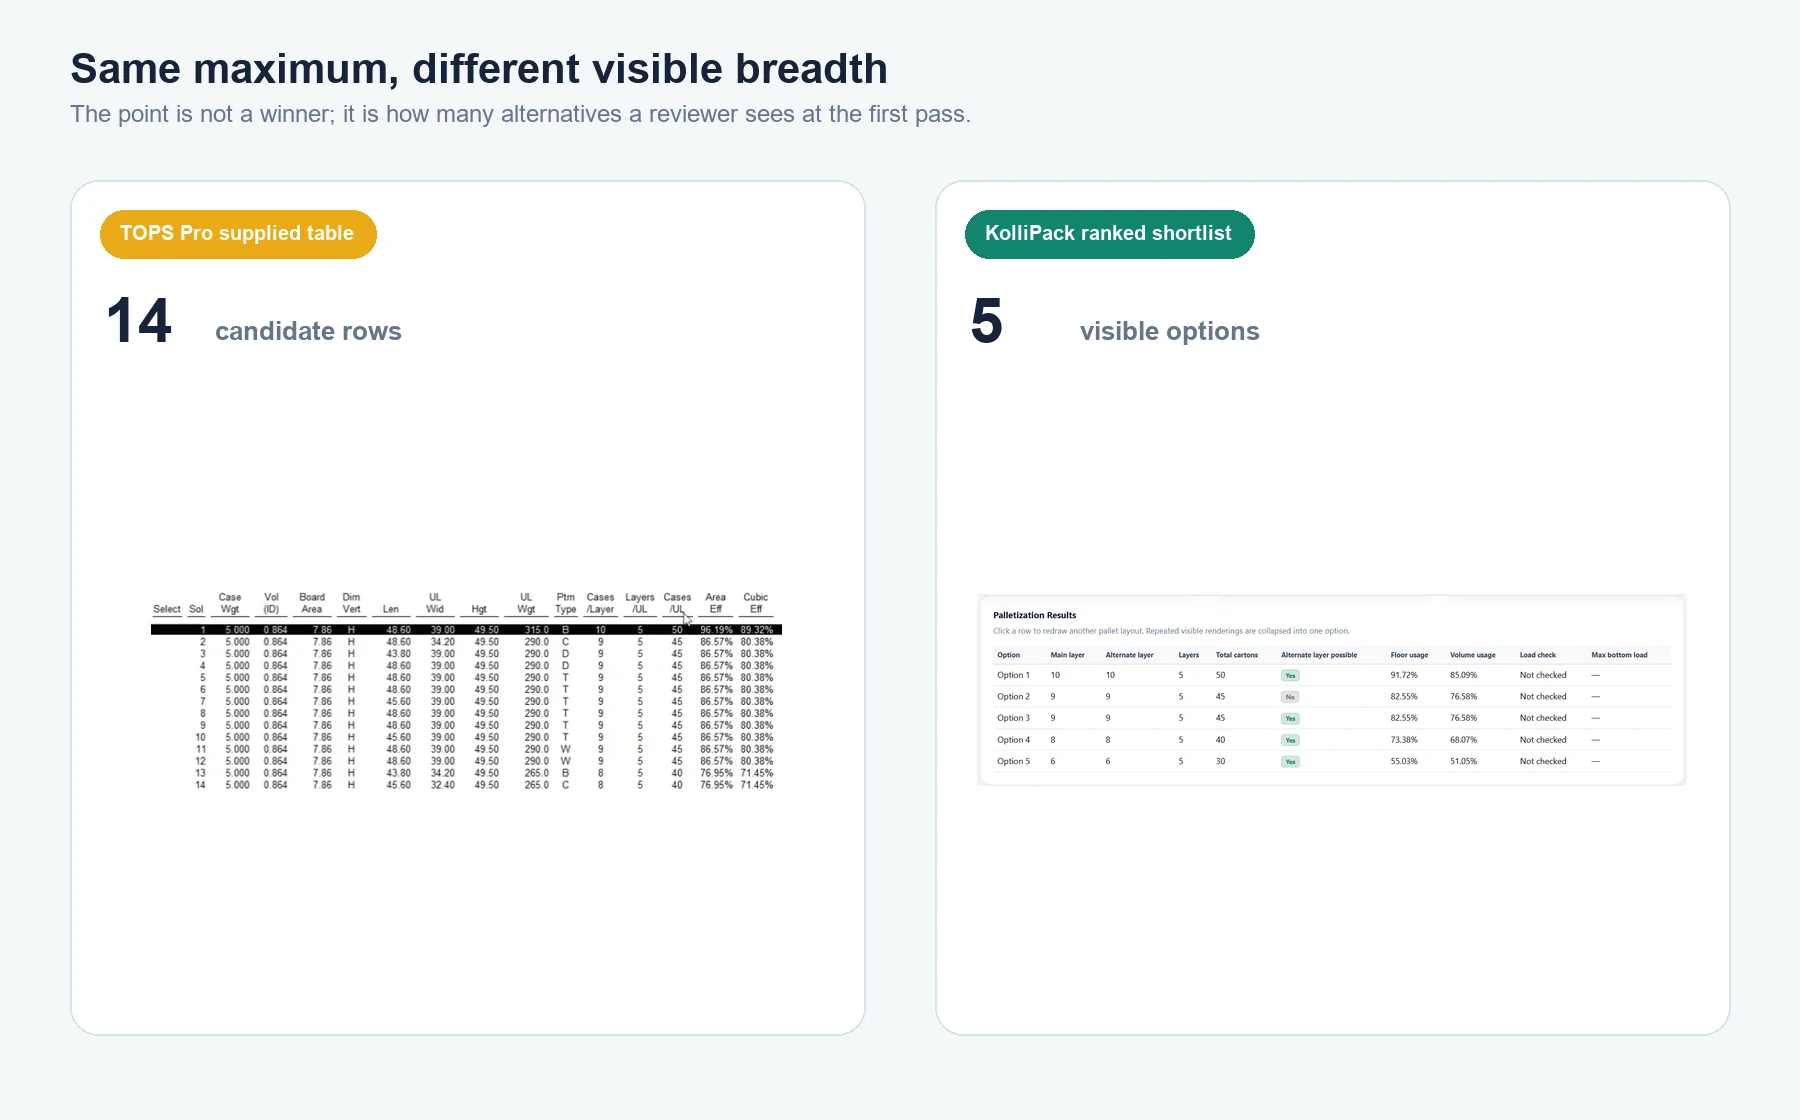Select highlighted solution 1 row in TOPS table

click(x=466, y=630)
